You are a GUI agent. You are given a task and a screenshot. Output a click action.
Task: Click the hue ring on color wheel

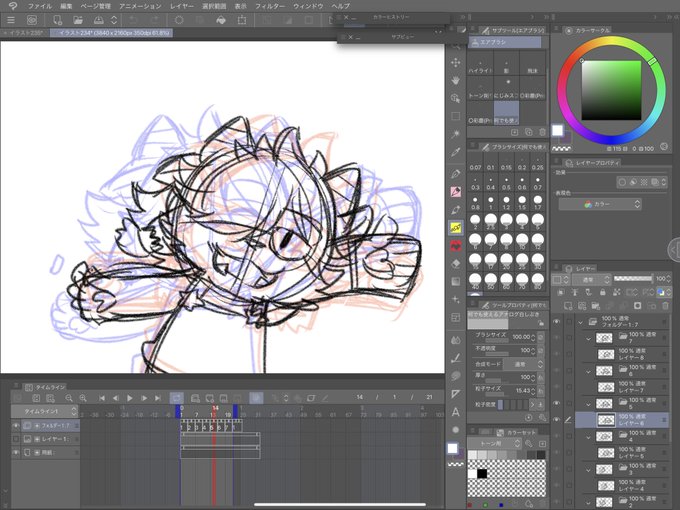click(x=611, y=90)
